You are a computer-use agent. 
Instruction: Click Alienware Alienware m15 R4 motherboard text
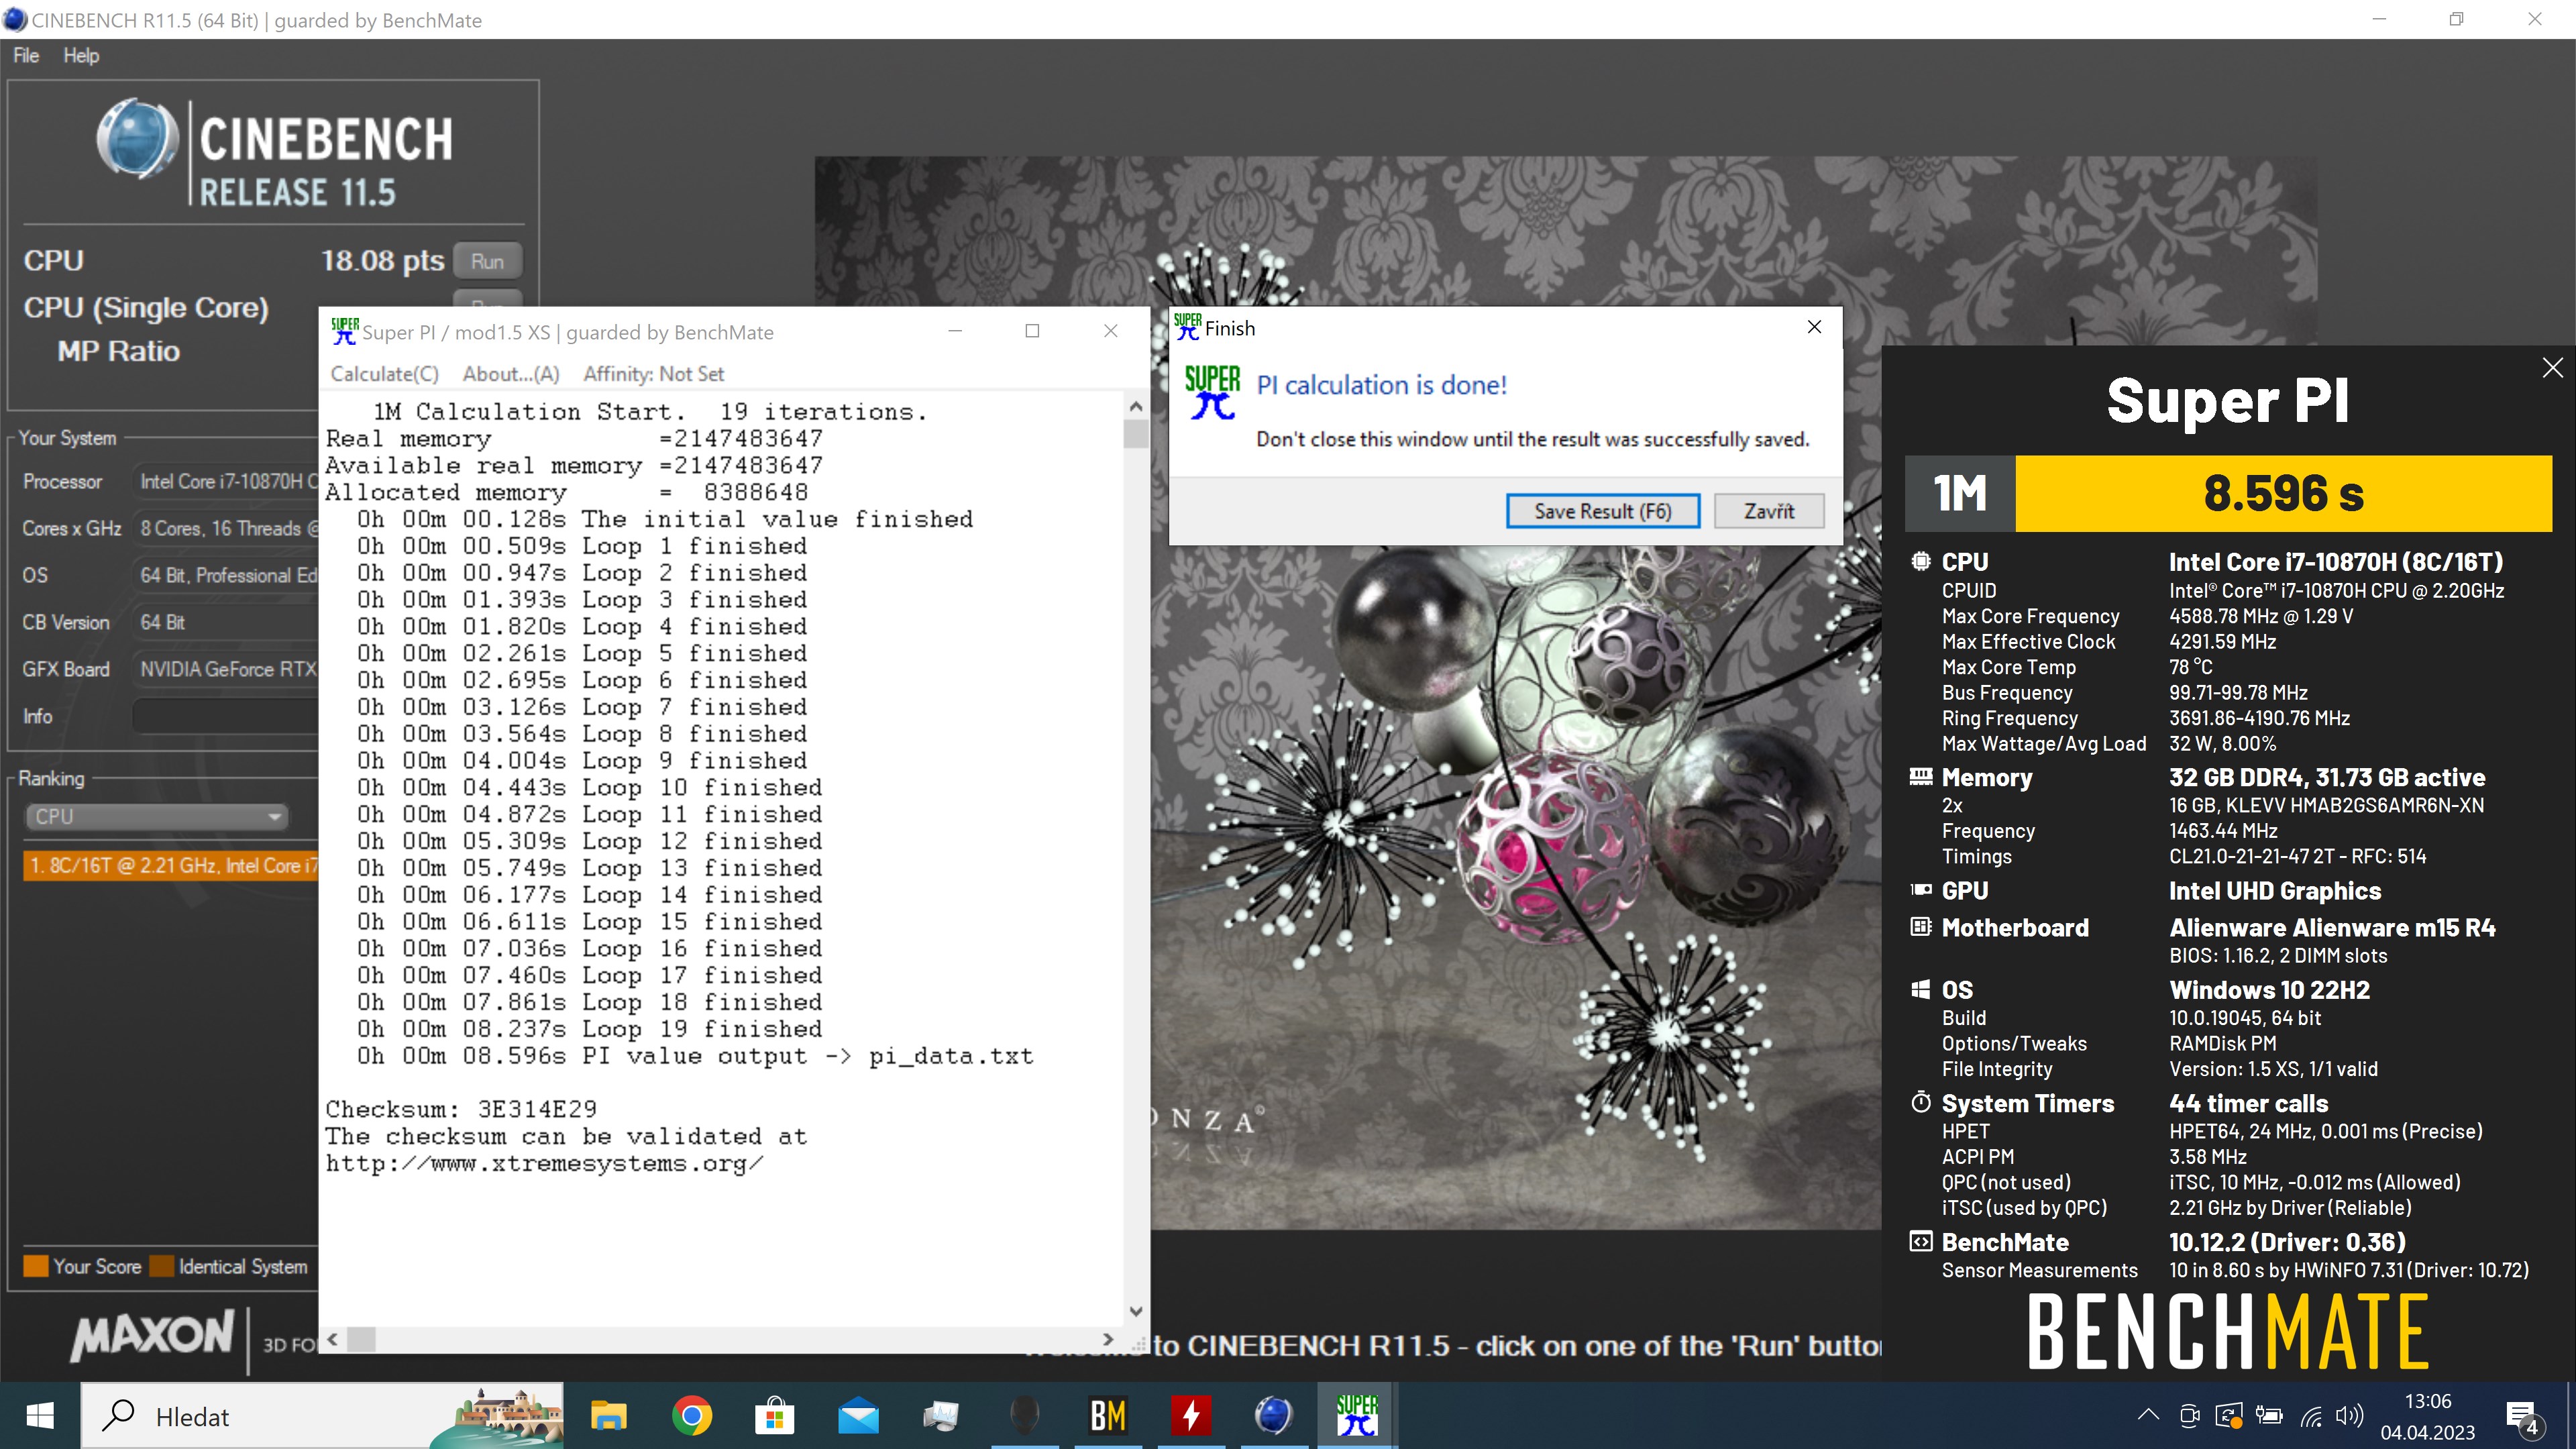(2331, 927)
